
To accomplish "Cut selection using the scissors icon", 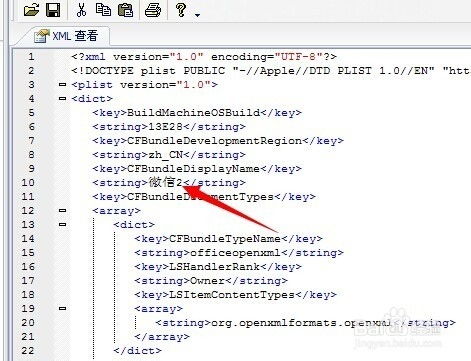I will [x=81, y=10].
